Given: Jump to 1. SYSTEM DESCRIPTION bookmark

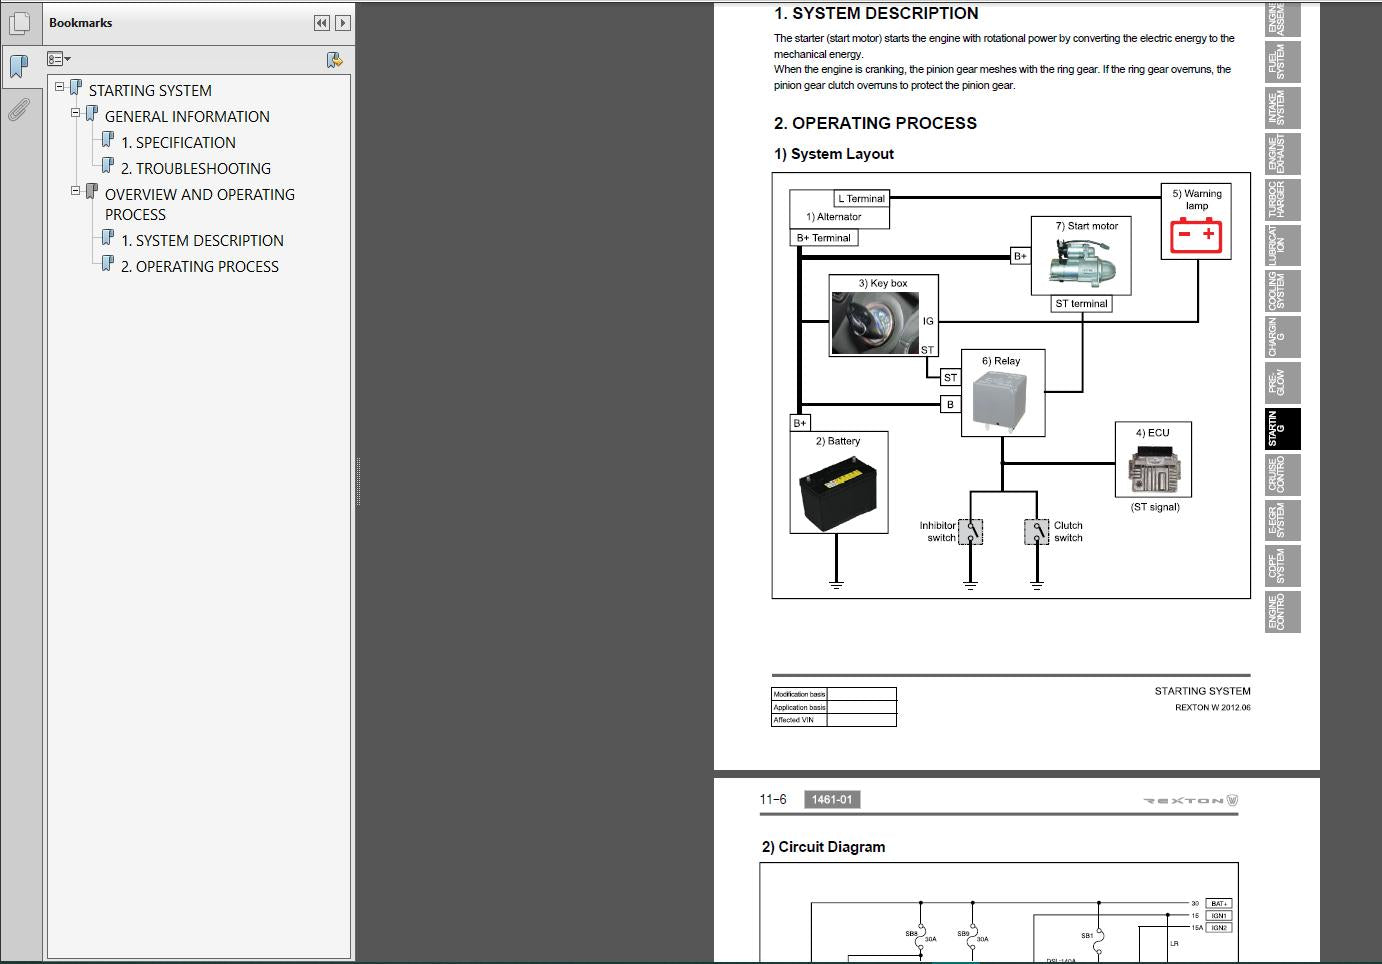Looking at the screenshot, I should click(x=202, y=241).
